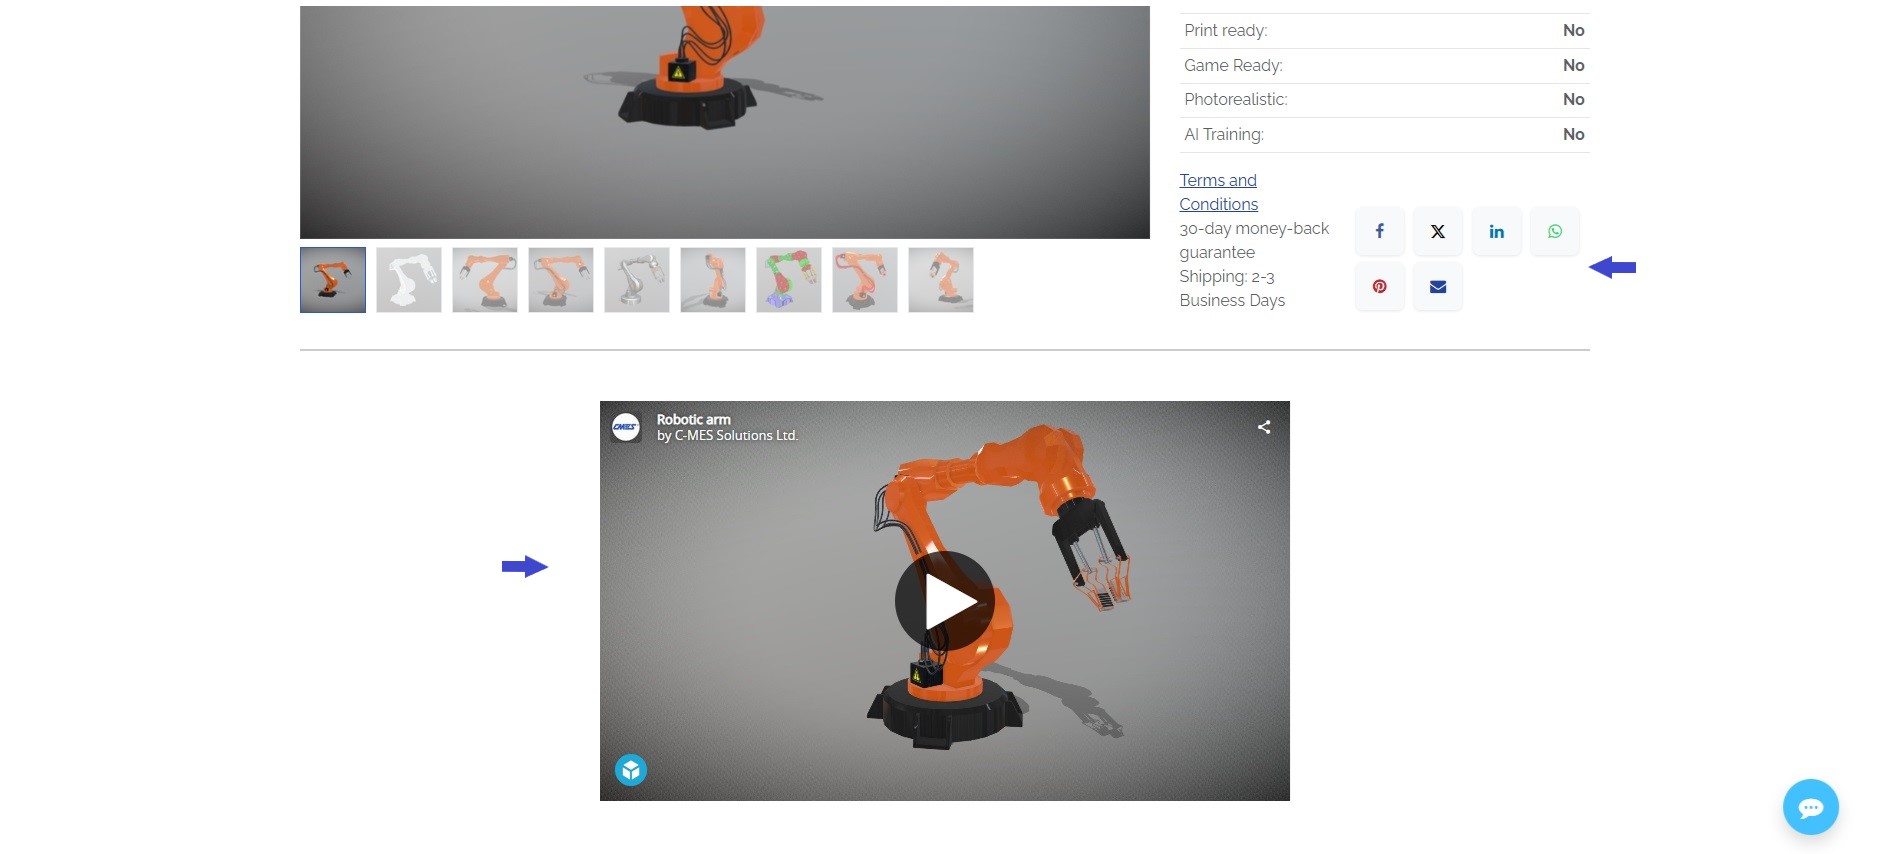
Task: Play the Robotic arm 3D preview
Action: coord(944,601)
